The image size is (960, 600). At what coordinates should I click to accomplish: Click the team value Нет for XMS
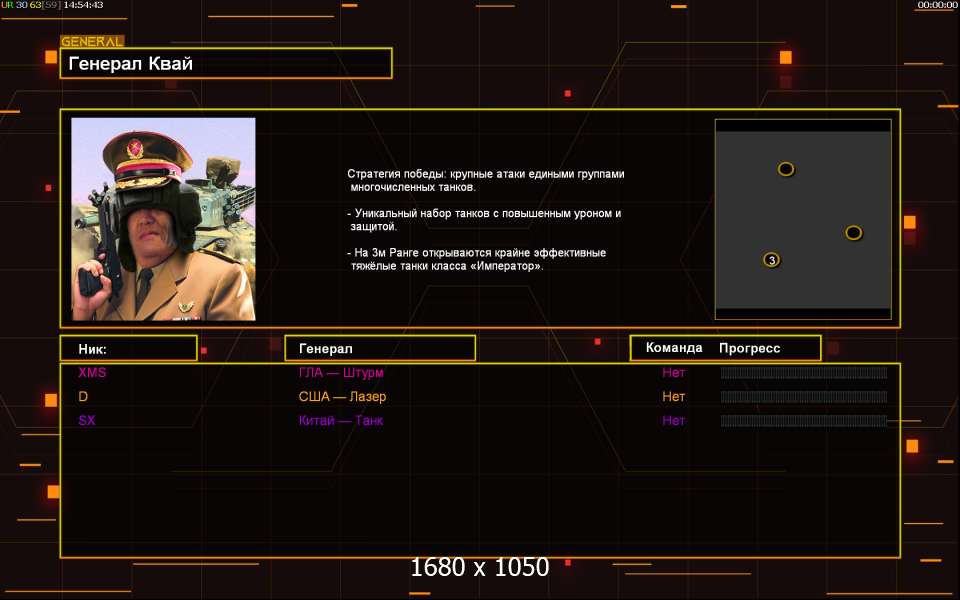673,372
